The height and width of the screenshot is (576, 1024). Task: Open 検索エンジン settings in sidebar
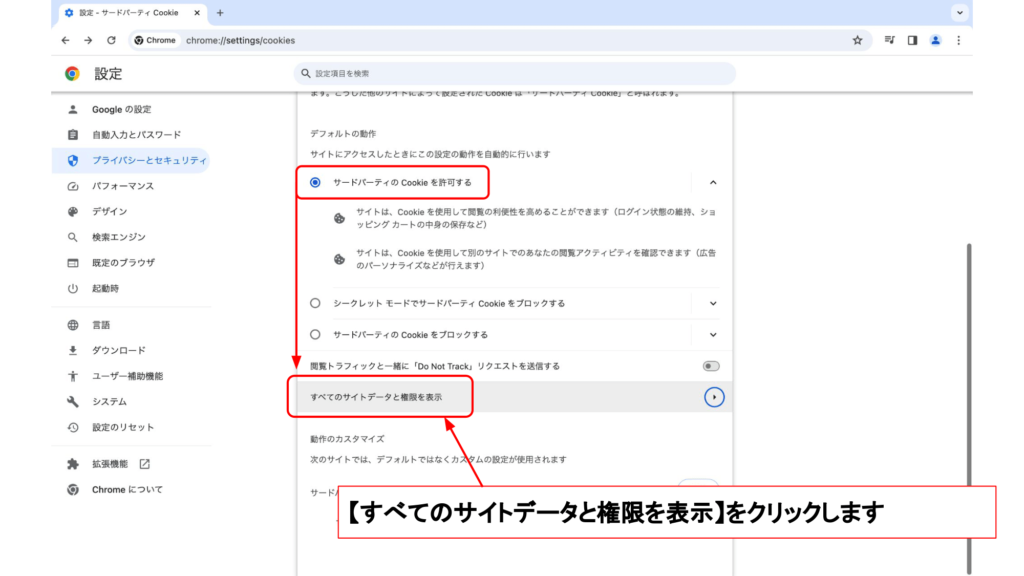tap(118, 237)
